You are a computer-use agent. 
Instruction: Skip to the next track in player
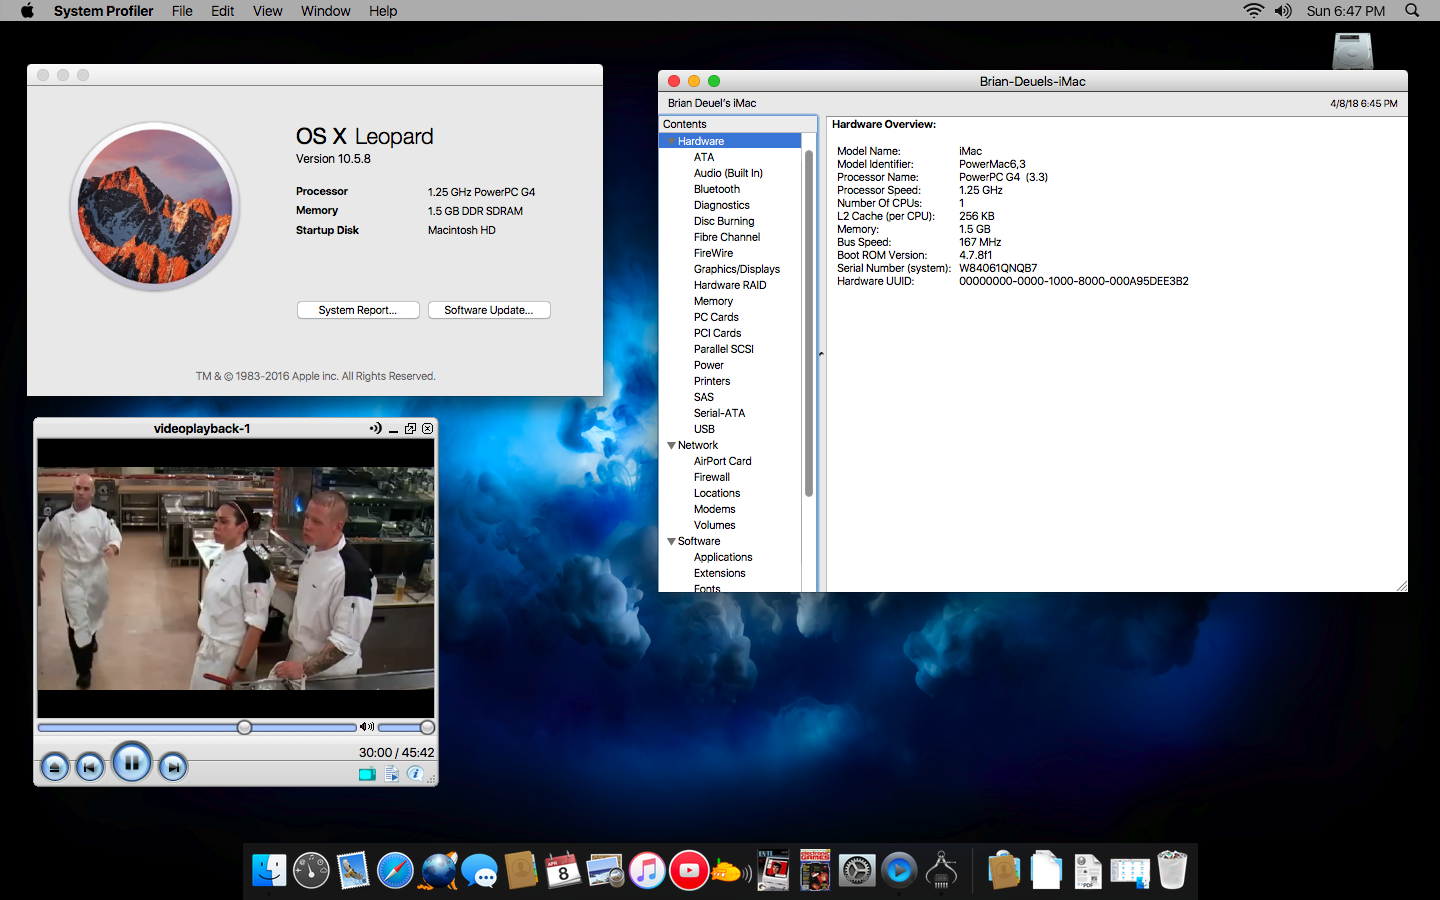[173, 767]
